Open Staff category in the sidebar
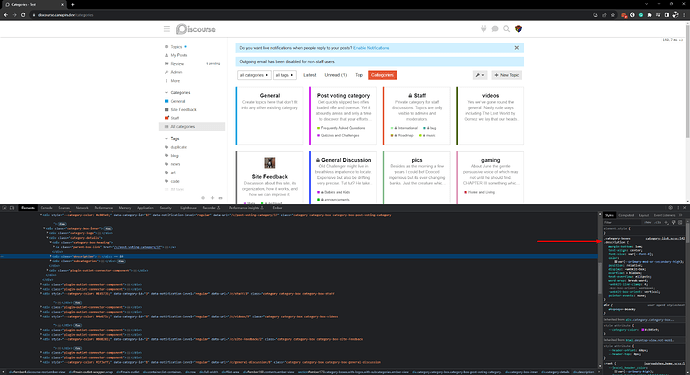 pyautogui.click(x=175, y=118)
